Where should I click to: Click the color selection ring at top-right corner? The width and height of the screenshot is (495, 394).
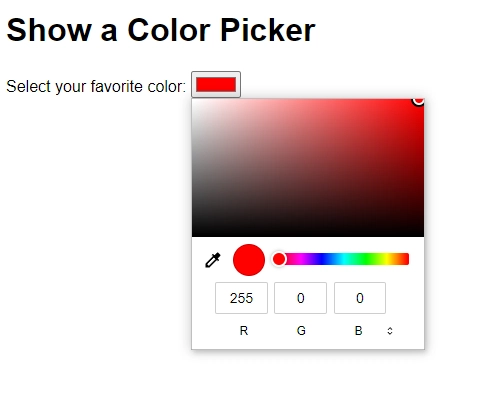419,100
